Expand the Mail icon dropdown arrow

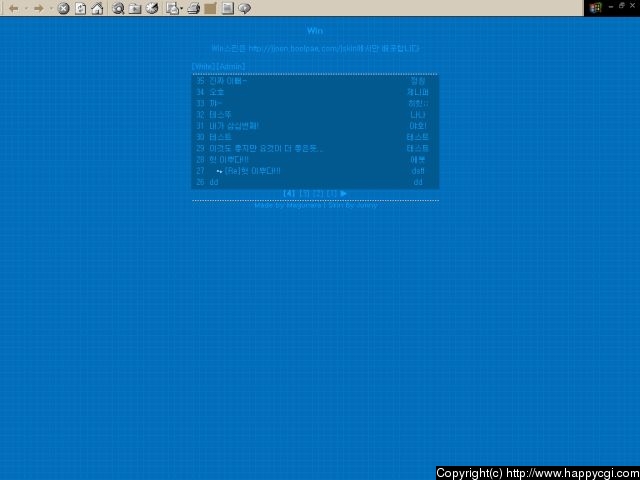pyautogui.click(x=182, y=9)
